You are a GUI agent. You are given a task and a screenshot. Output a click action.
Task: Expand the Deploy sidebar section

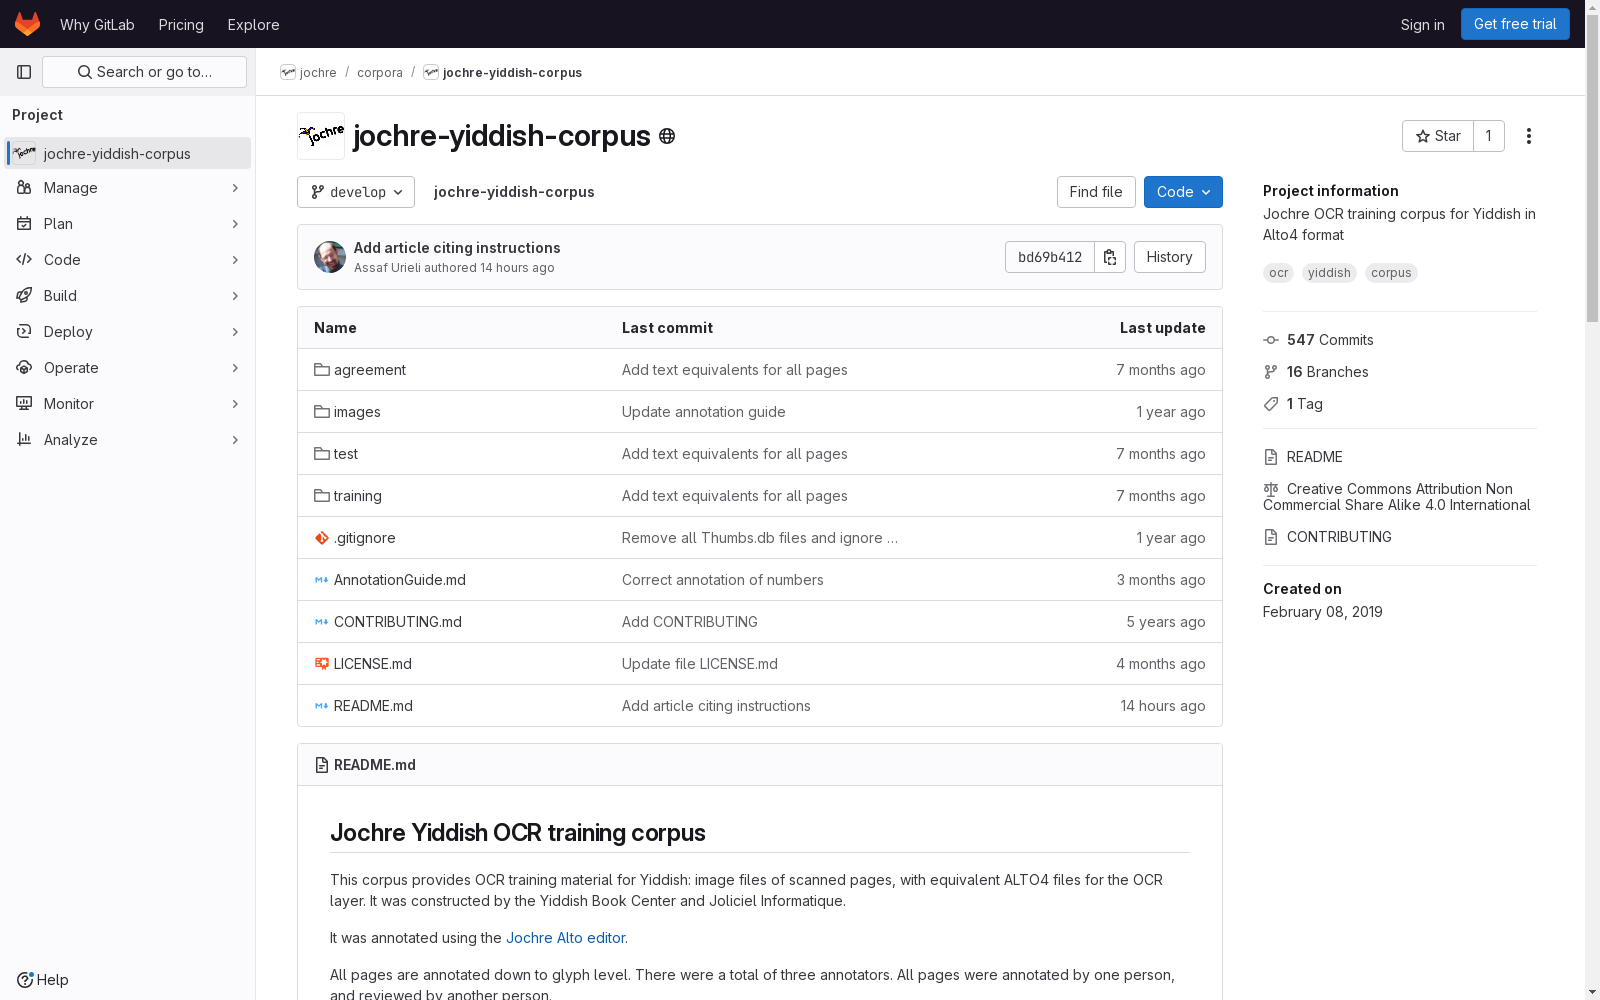[127, 332]
